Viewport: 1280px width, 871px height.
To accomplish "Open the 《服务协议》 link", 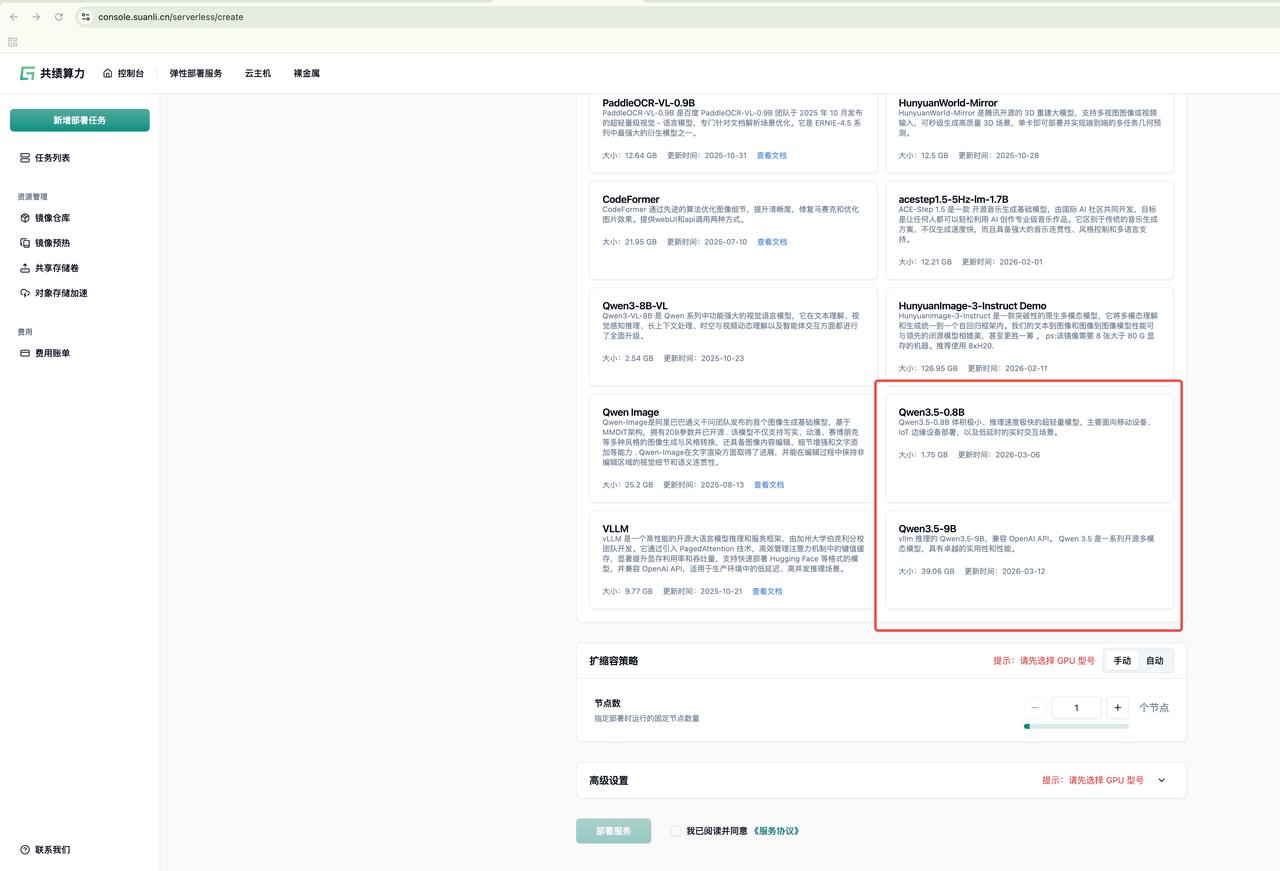I will [x=776, y=831].
